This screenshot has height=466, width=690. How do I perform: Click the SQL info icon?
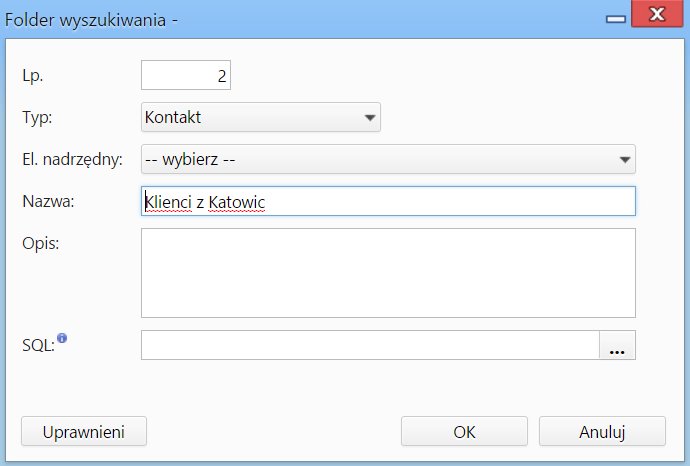[62, 338]
